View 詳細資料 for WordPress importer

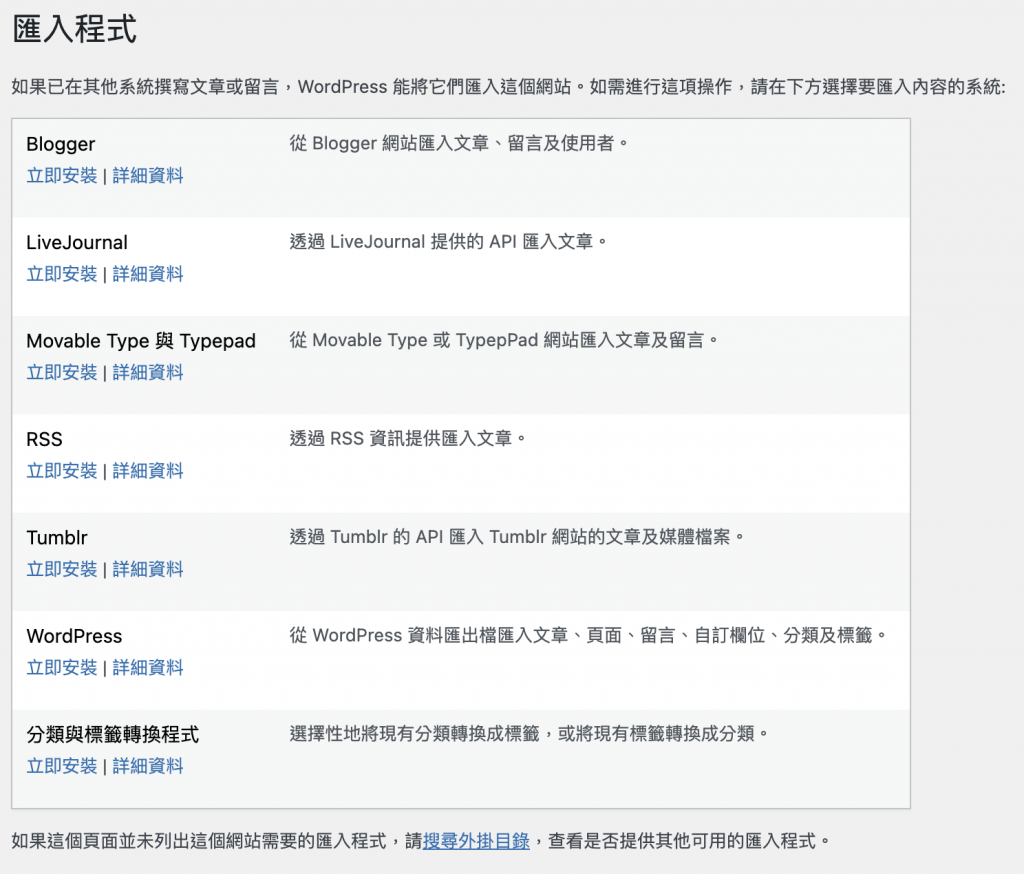pos(148,668)
